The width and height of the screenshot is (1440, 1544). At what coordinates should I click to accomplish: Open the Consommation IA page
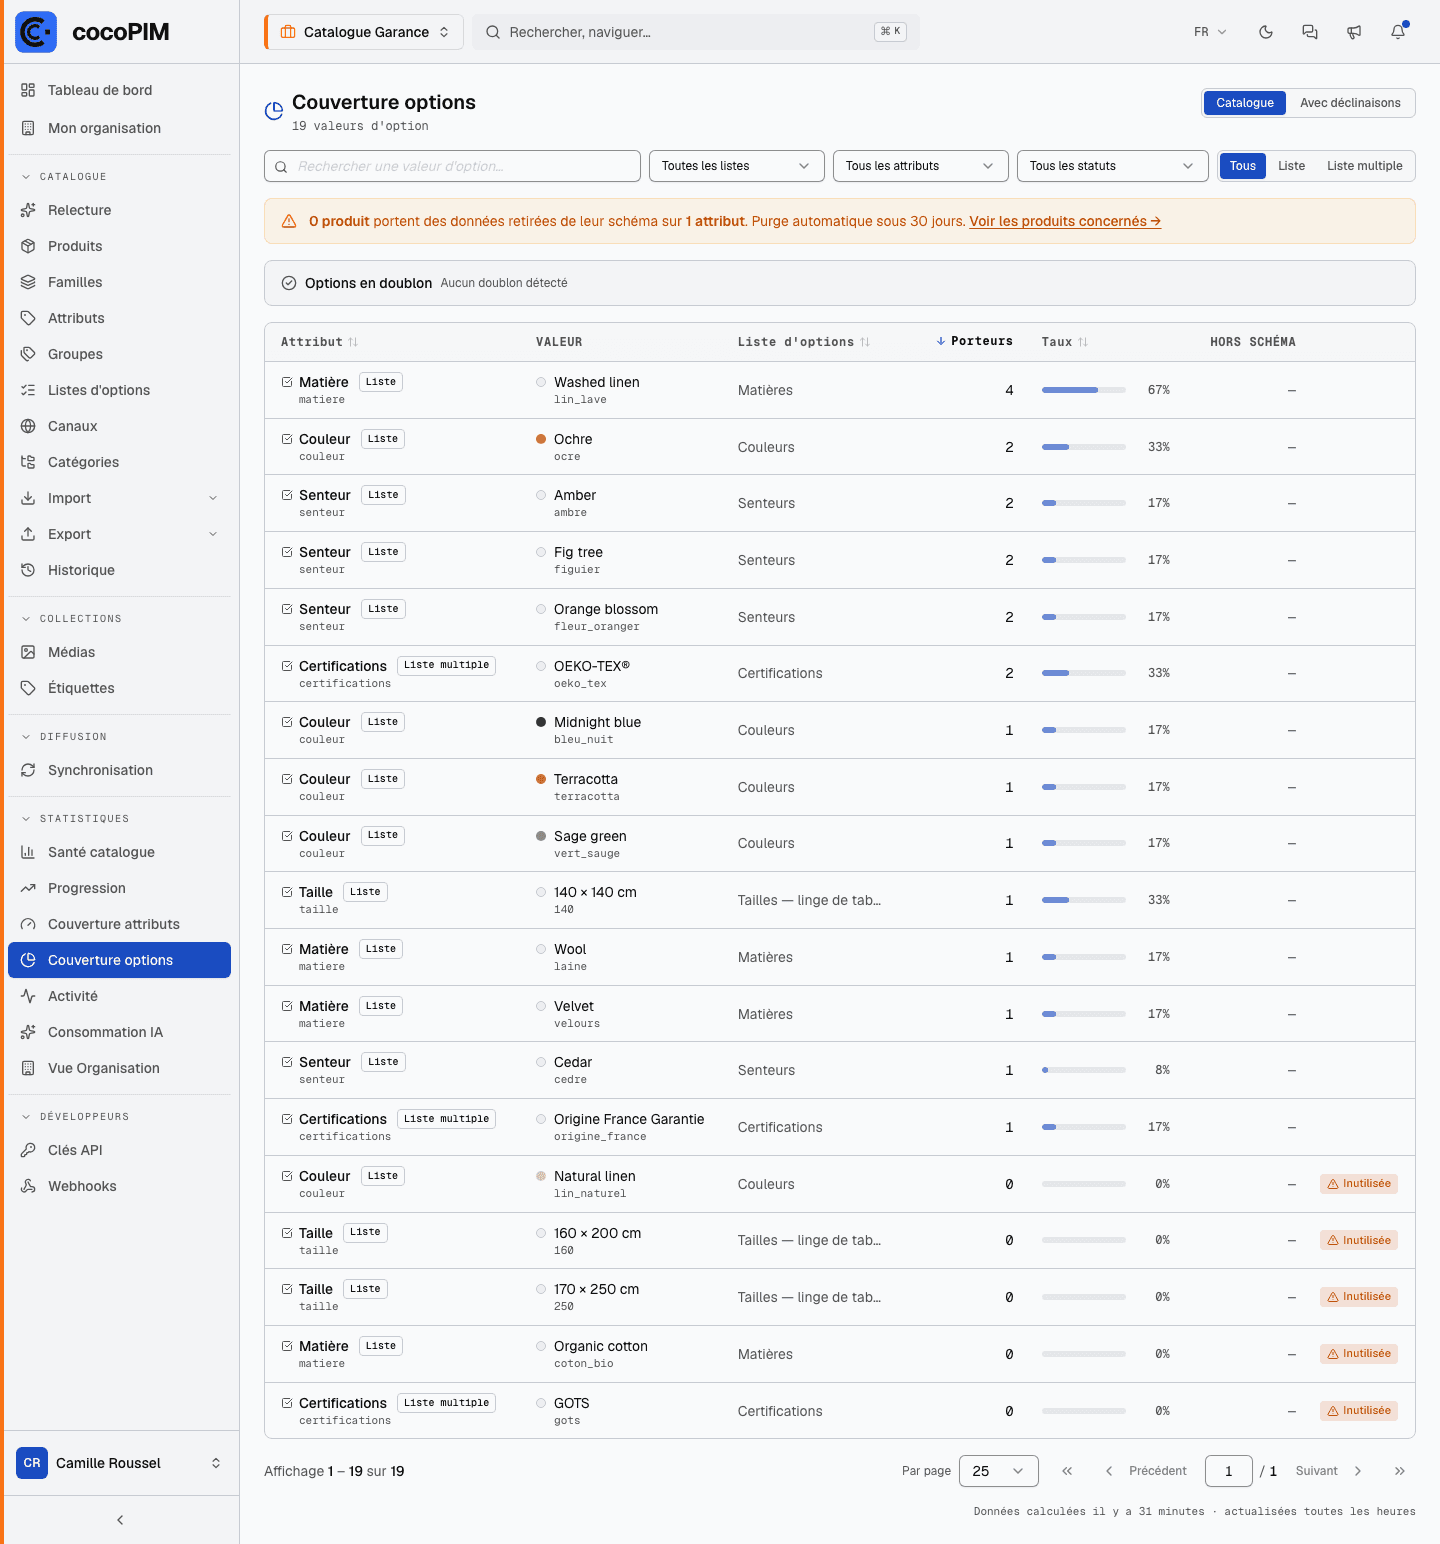pos(119,1032)
